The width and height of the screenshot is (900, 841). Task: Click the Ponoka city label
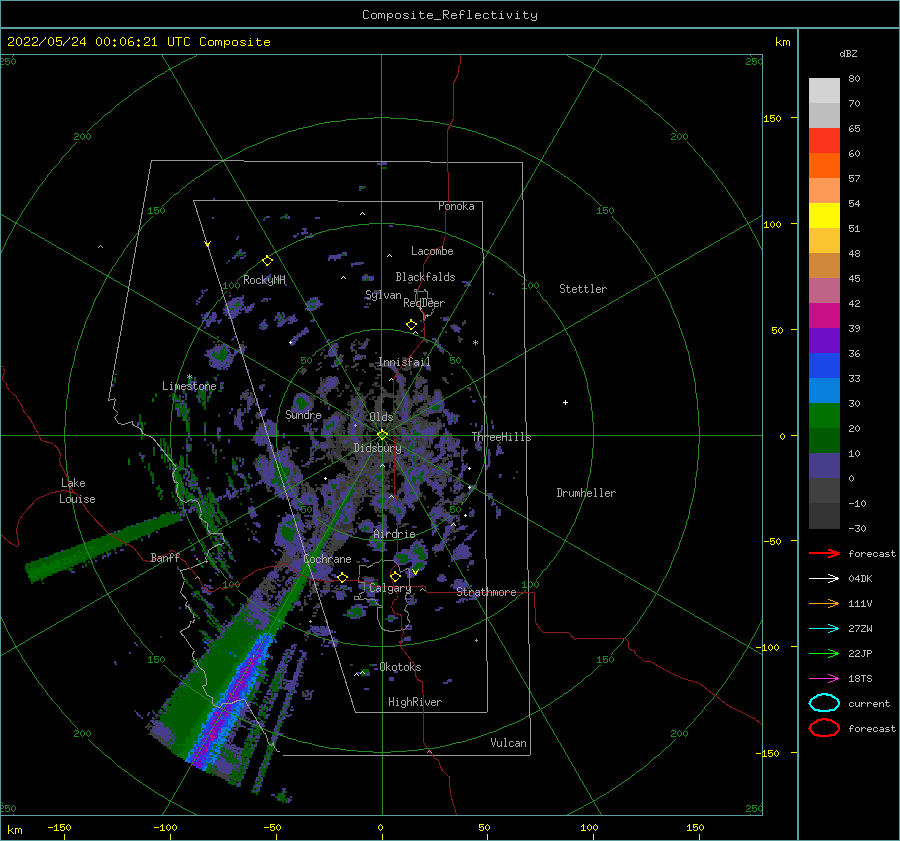(x=456, y=206)
